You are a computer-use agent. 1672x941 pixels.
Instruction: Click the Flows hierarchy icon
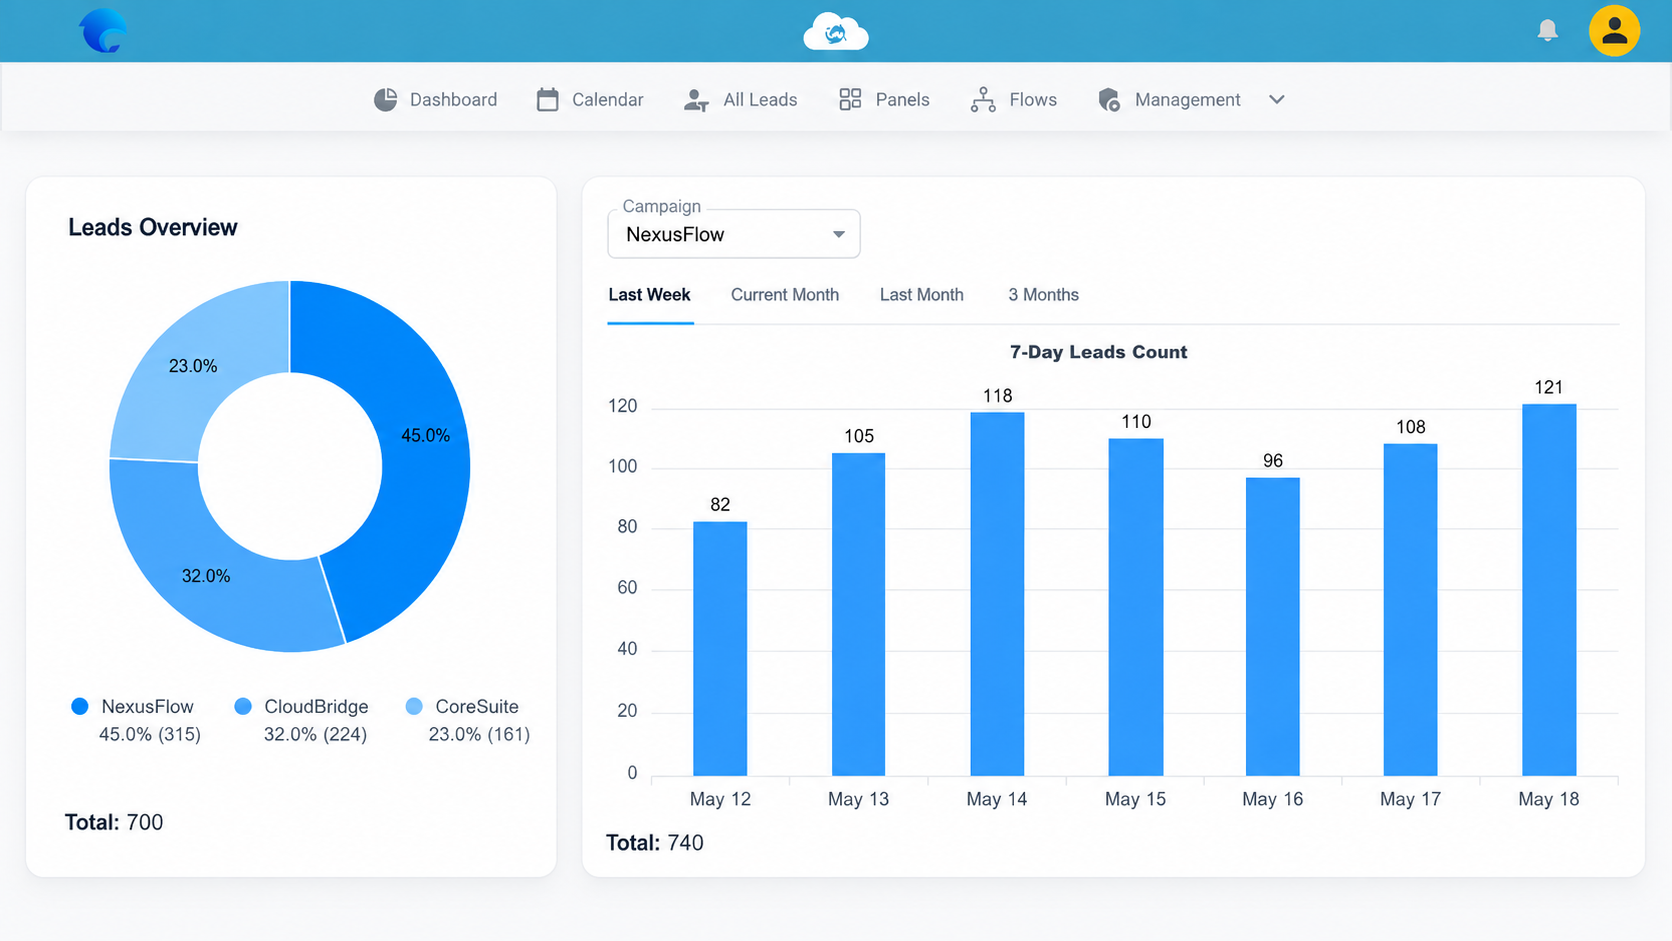(983, 100)
